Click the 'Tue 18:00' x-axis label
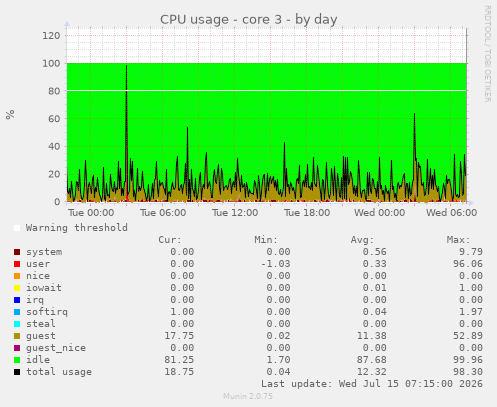 point(307,213)
